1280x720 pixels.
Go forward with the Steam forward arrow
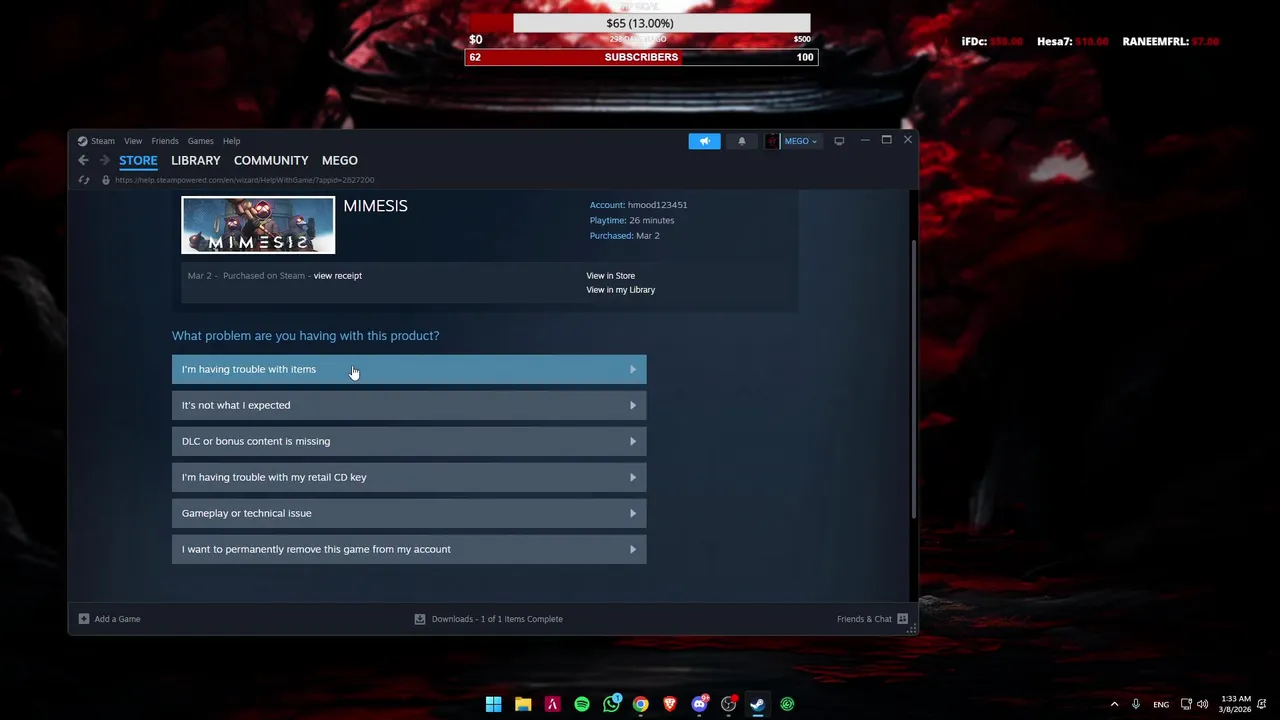104,160
